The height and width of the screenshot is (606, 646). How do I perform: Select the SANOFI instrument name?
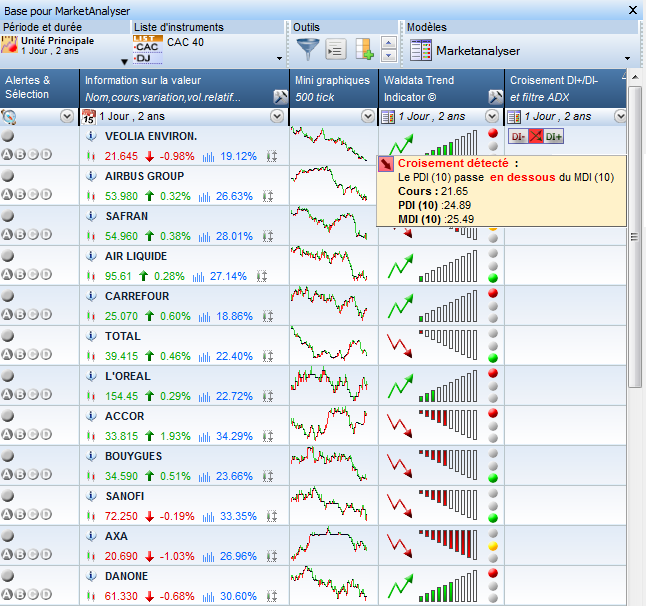click(x=125, y=496)
